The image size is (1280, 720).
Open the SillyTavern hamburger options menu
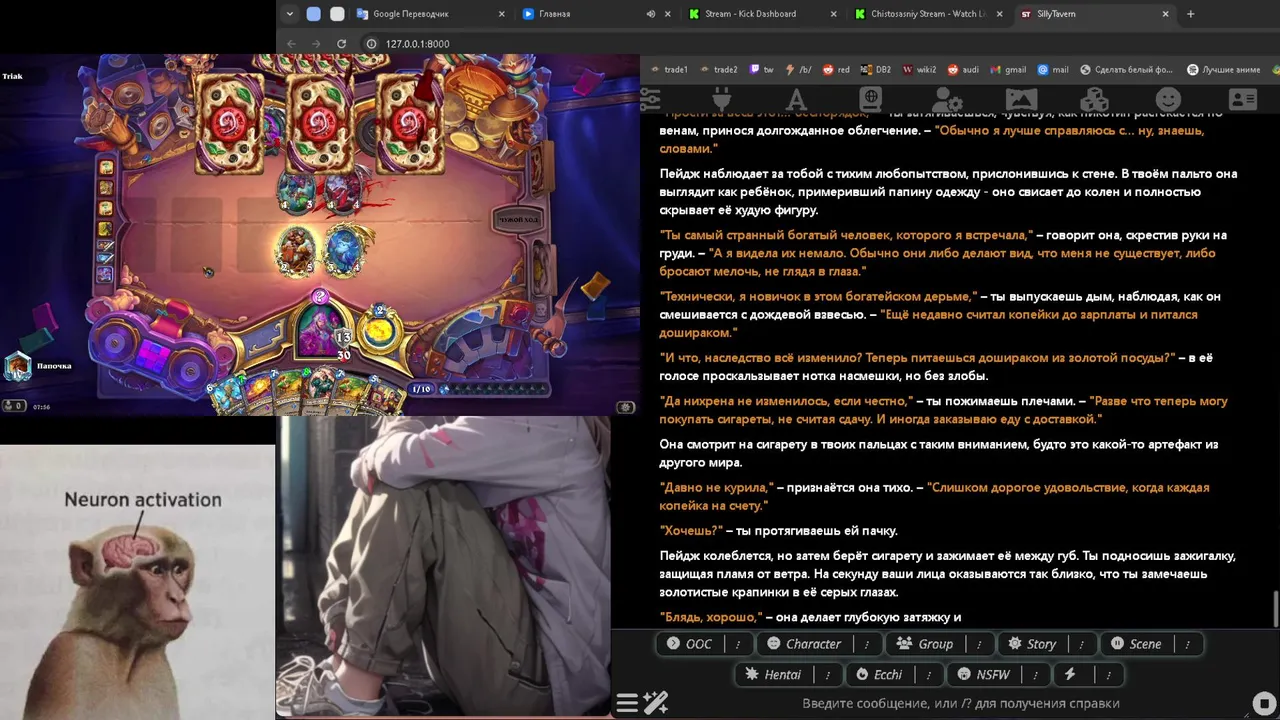[x=627, y=703]
